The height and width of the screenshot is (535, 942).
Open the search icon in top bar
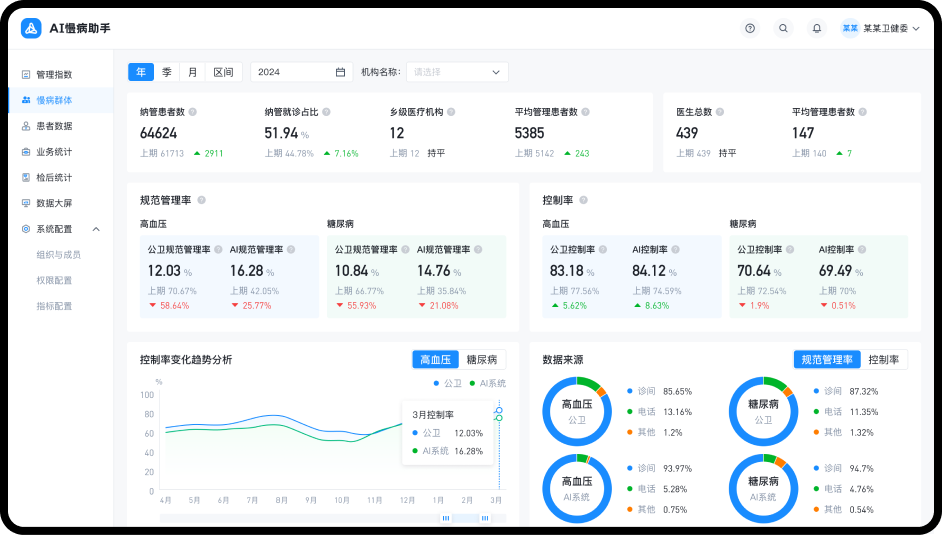pos(783,29)
